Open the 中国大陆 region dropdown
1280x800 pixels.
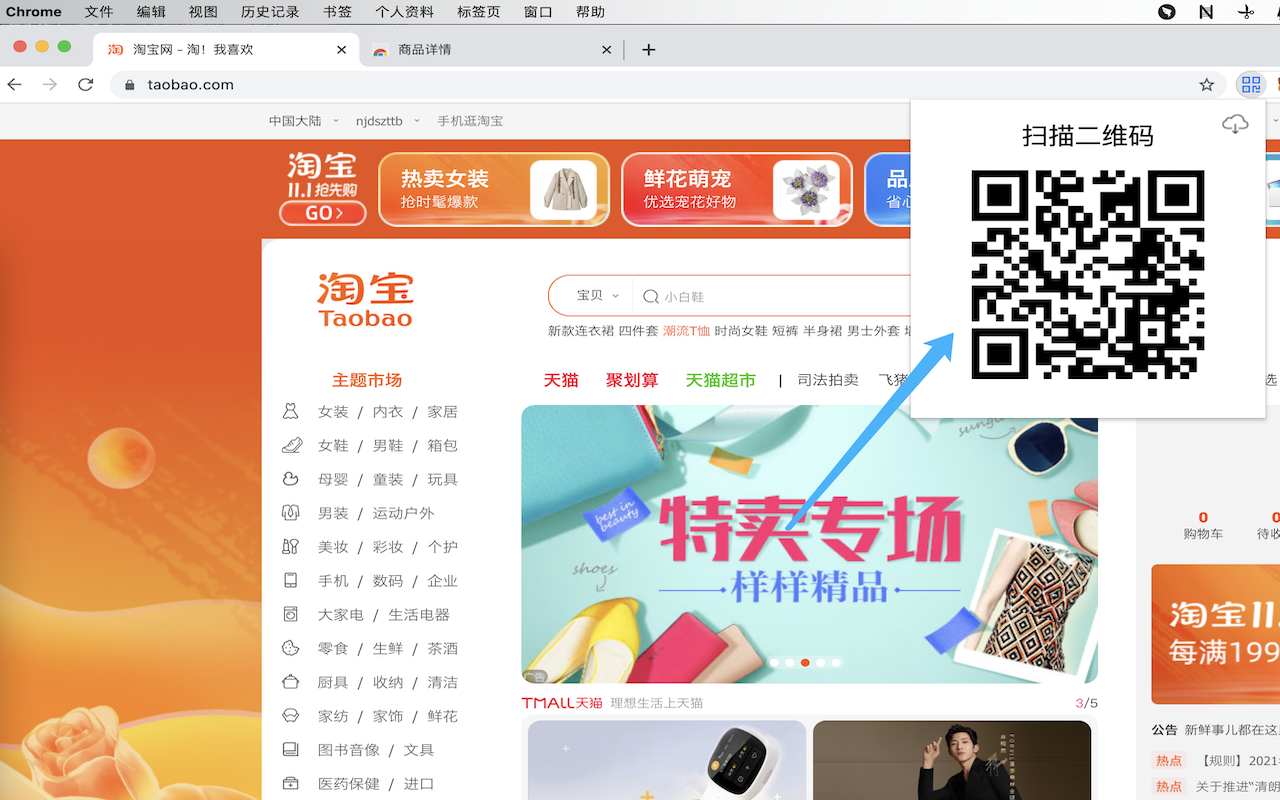pyautogui.click(x=303, y=121)
